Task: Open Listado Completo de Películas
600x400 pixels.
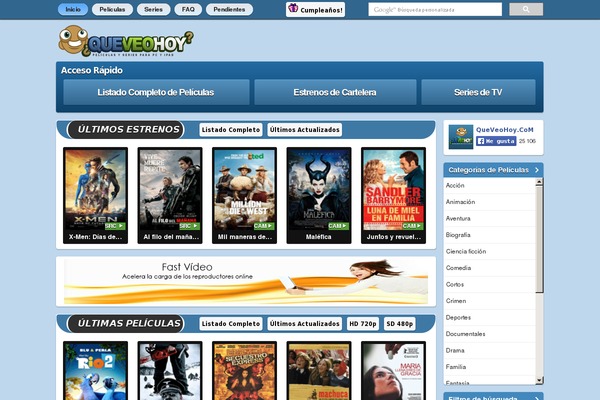Action: pos(156,92)
